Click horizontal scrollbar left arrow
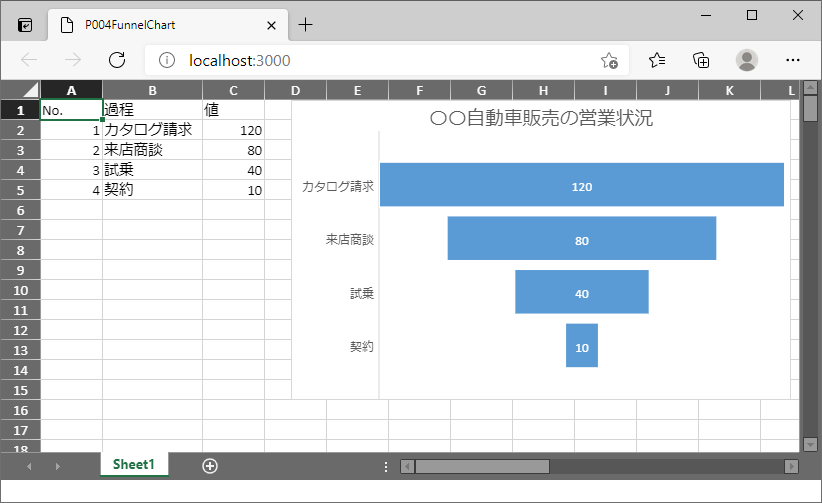The width and height of the screenshot is (822, 503). [x=407, y=466]
